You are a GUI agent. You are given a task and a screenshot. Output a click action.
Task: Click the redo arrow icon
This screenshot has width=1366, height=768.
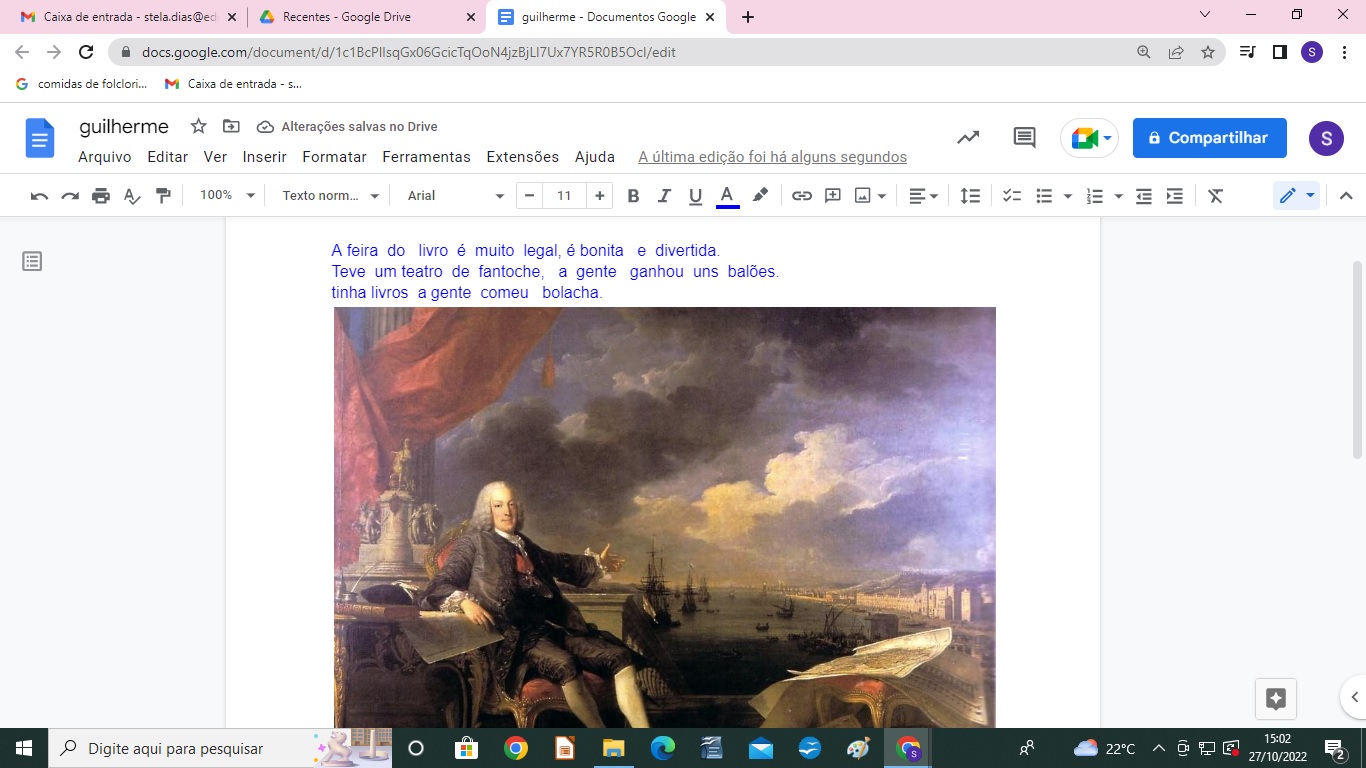click(x=70, y=196)
